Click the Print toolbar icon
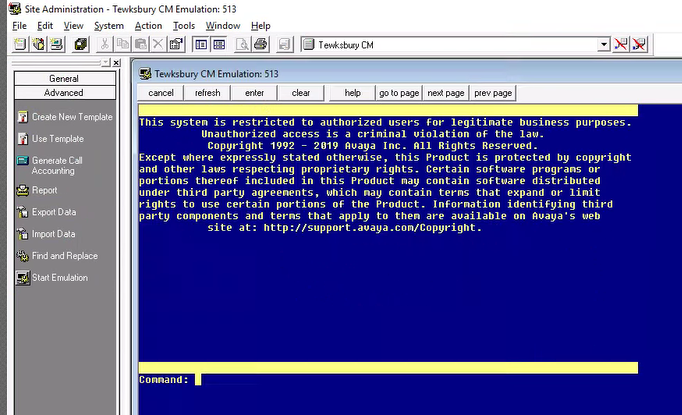The image size is (682, 415). coord(261,44)
